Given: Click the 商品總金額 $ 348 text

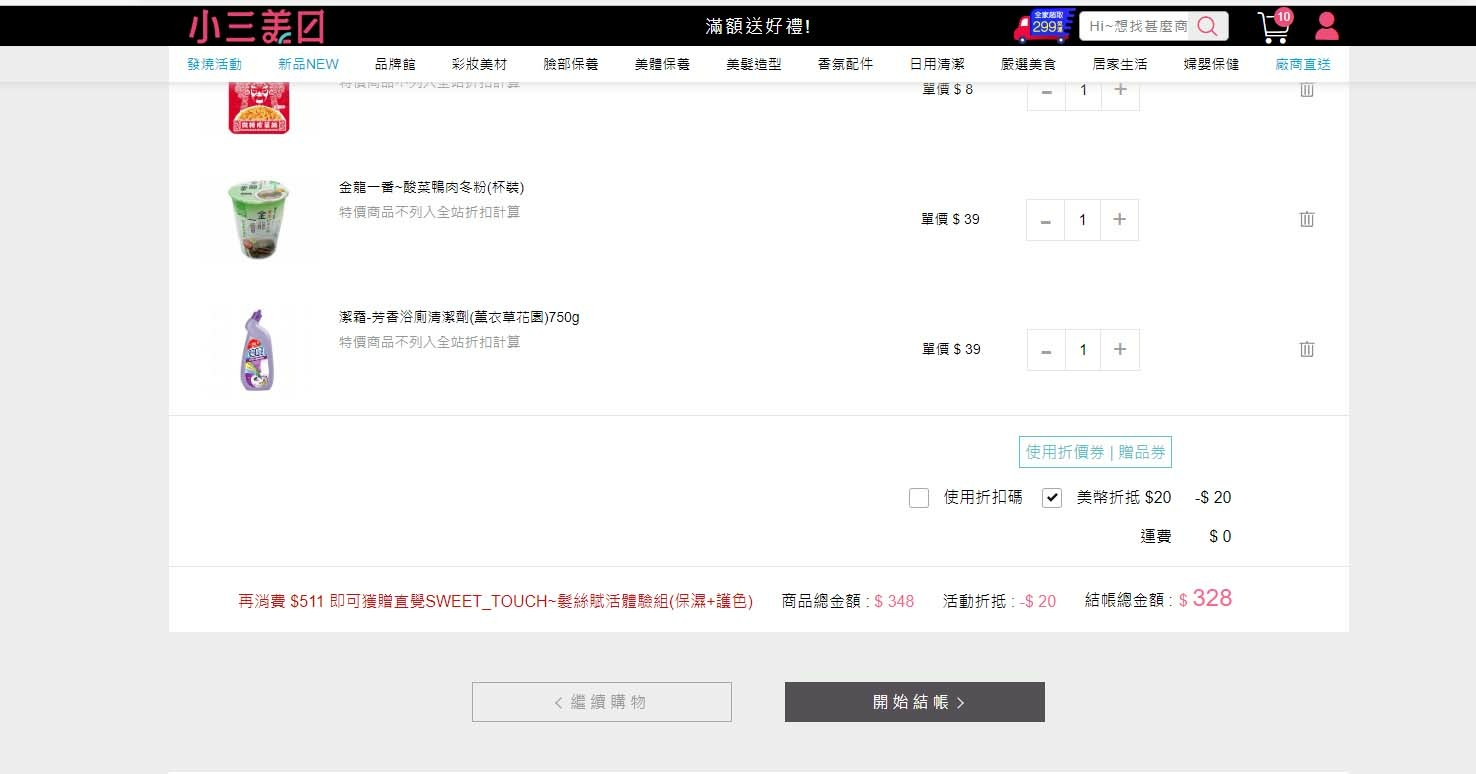Looking at the screenshot, I should point(848,601).
